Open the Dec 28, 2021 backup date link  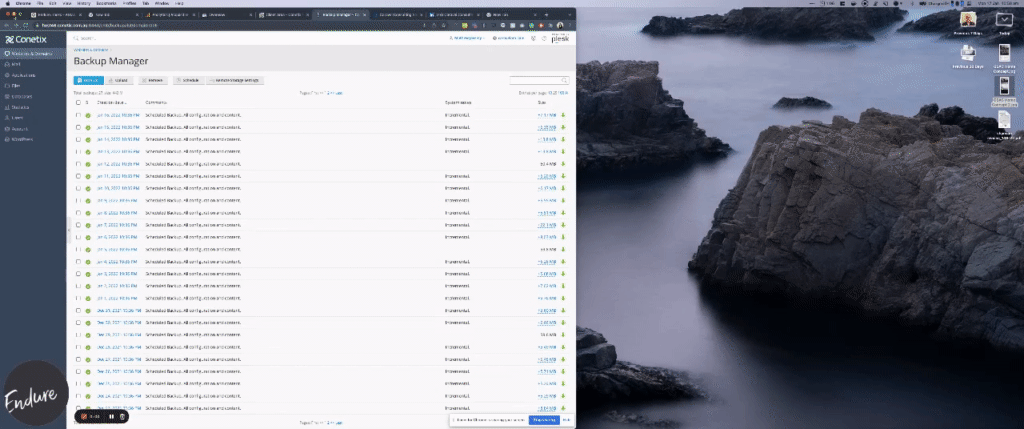[x=118, y=347]
